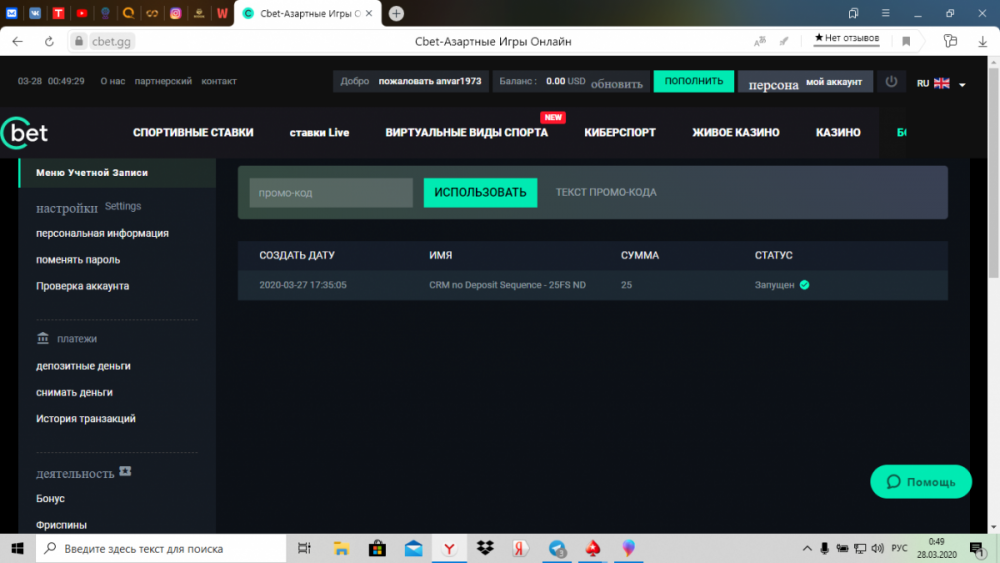Open the Помощь chat widget
The width and height of the screenshot is (1000, 563).
pos(920,482)
